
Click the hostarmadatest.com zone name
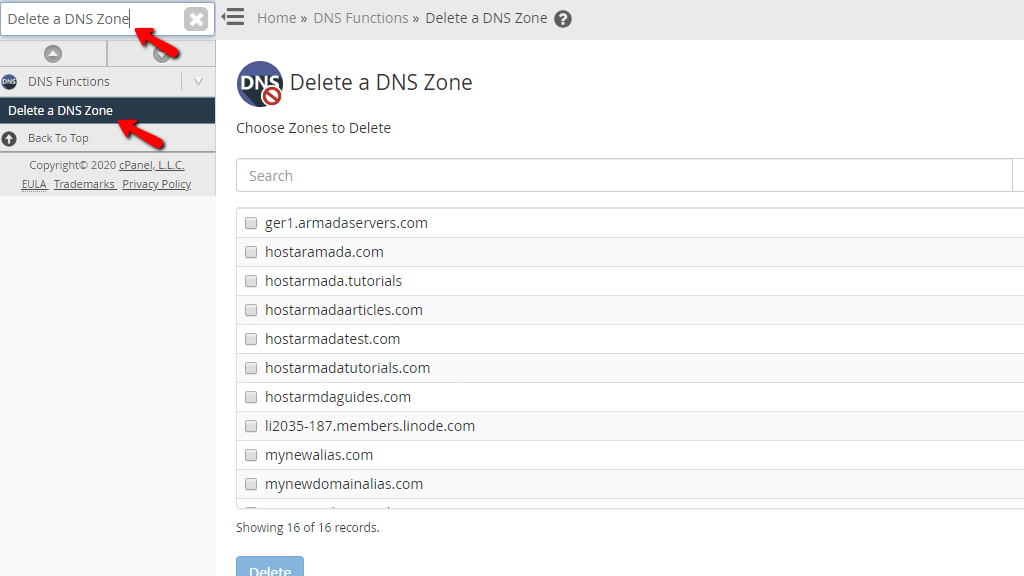[x=332, y=339]
